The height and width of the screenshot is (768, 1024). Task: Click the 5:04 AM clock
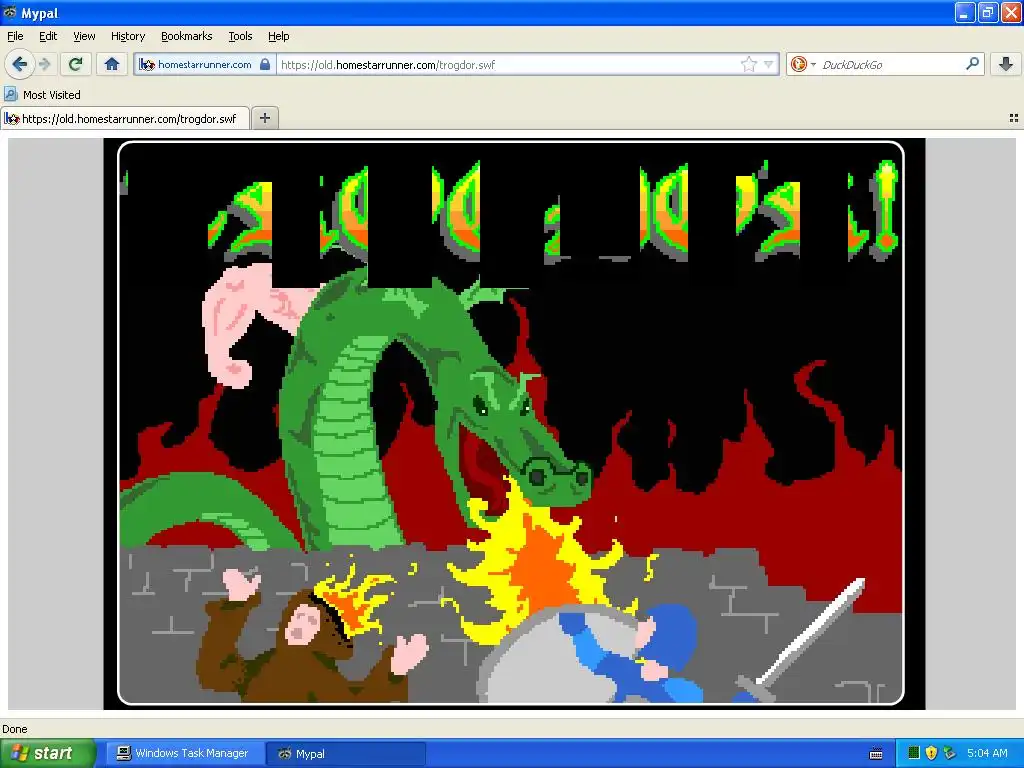(x=987, y=753)
